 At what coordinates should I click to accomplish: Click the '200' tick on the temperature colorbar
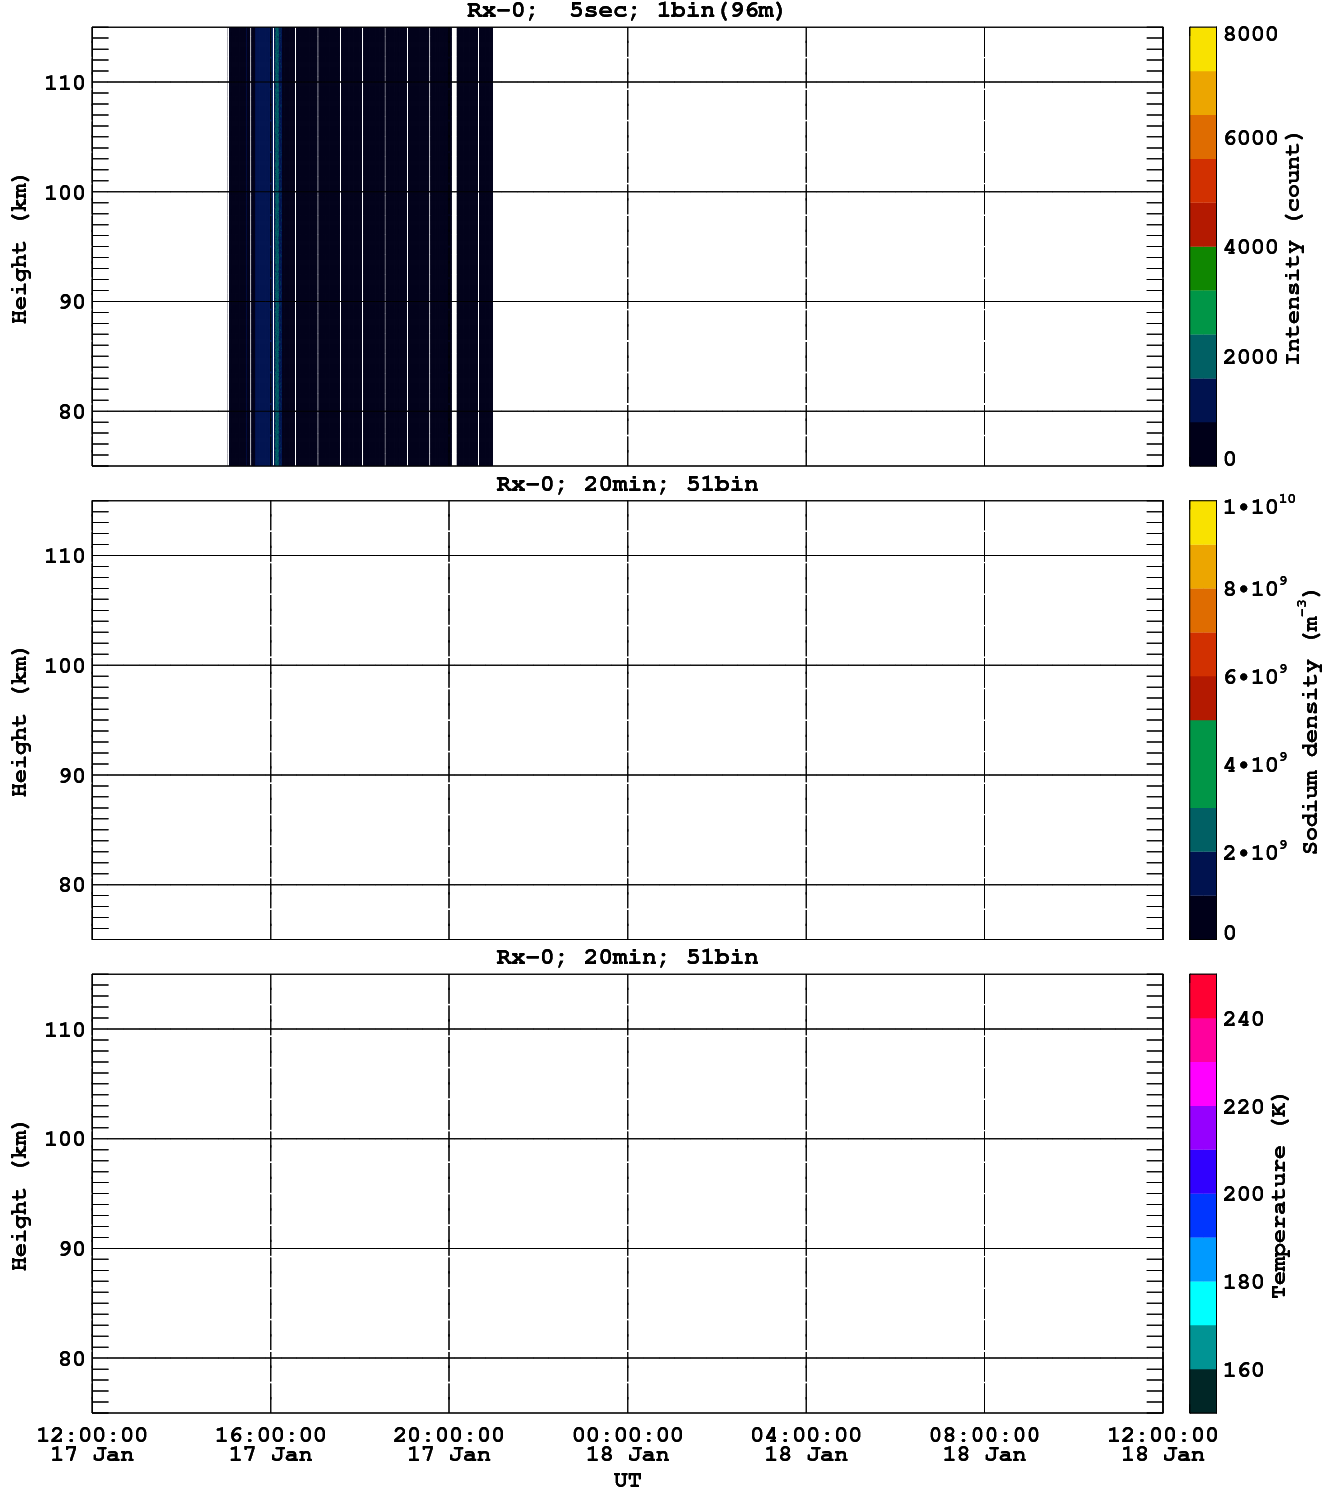(1244, 1194)
